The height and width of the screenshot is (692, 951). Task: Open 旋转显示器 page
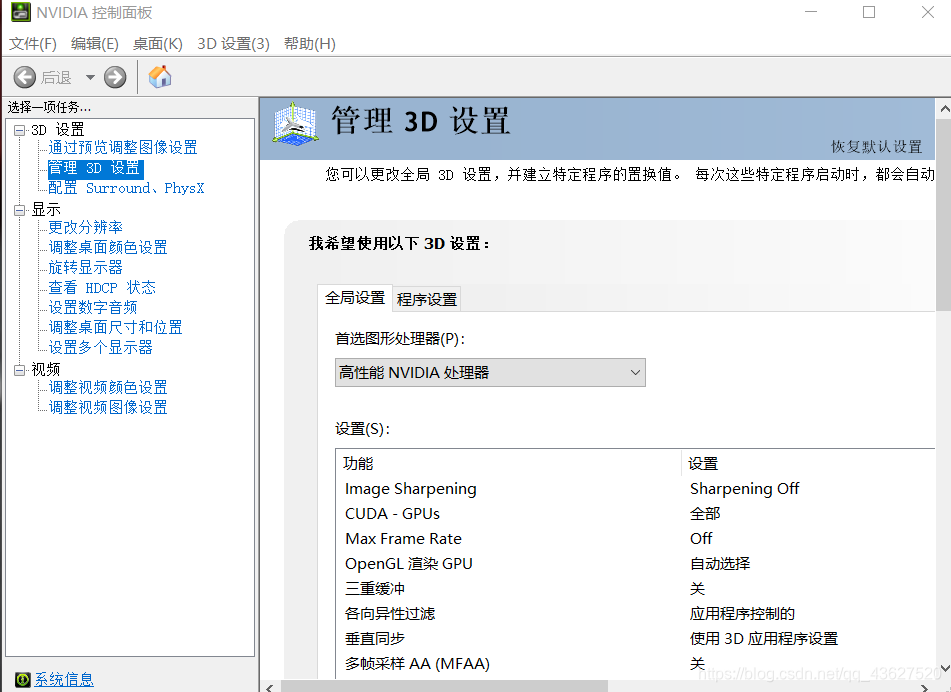click(x=86, y=267)
